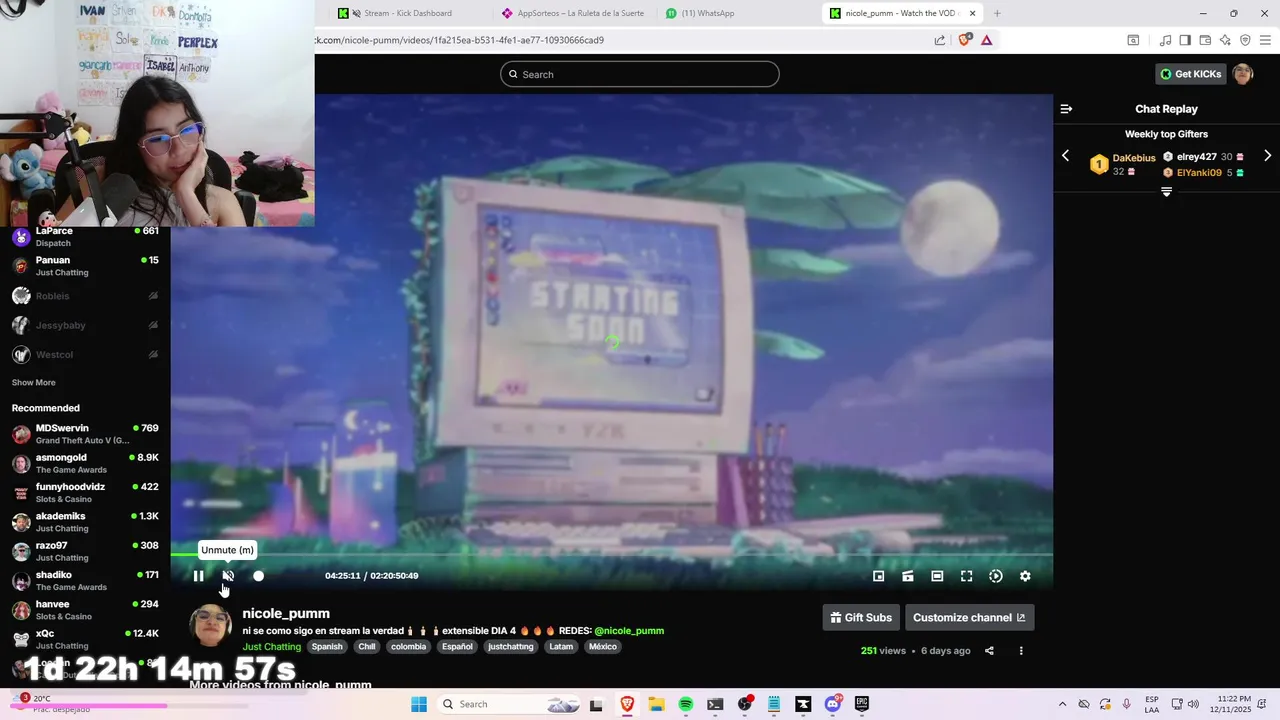Screen dimensions: 1280x720
Task: Open the three-dot more options menu
Action: click(x=1021, y=651)
